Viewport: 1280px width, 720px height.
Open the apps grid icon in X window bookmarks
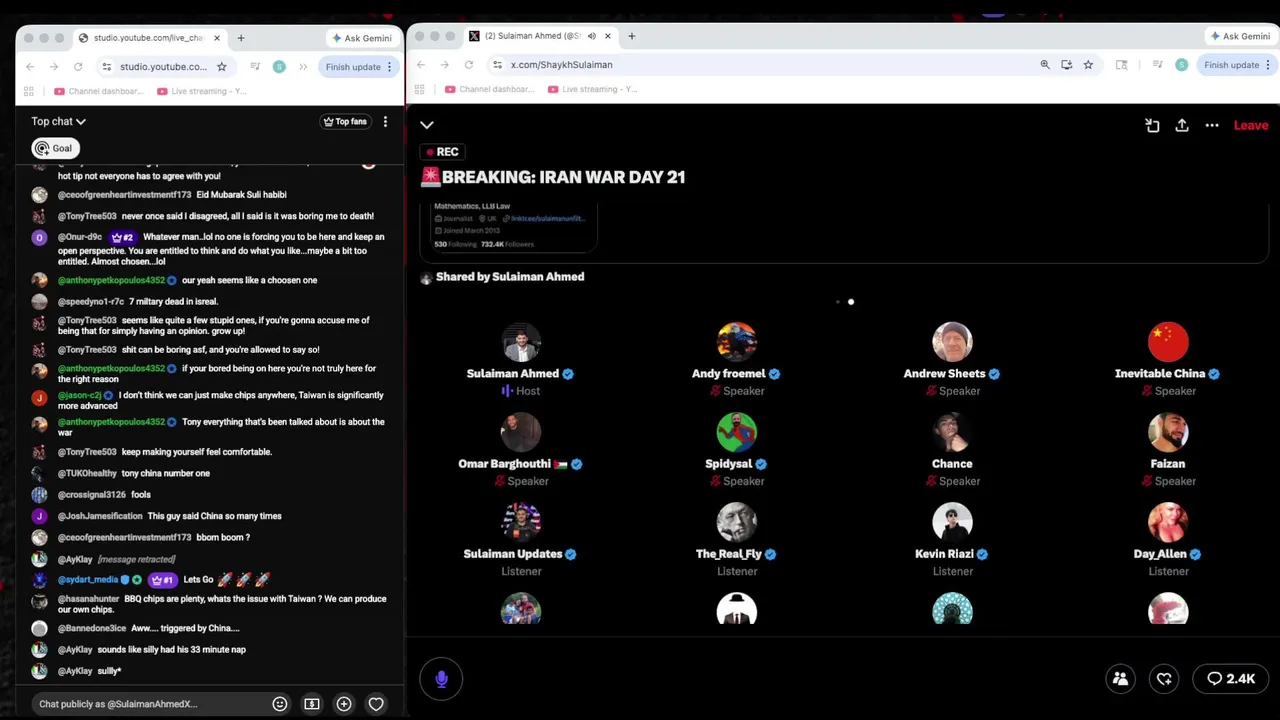tap(420, 89)
